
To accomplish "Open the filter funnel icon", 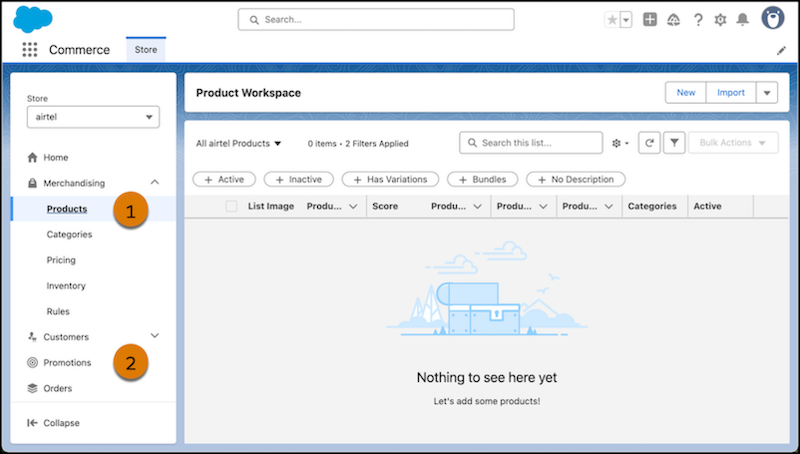I will [x=674, y=143].
